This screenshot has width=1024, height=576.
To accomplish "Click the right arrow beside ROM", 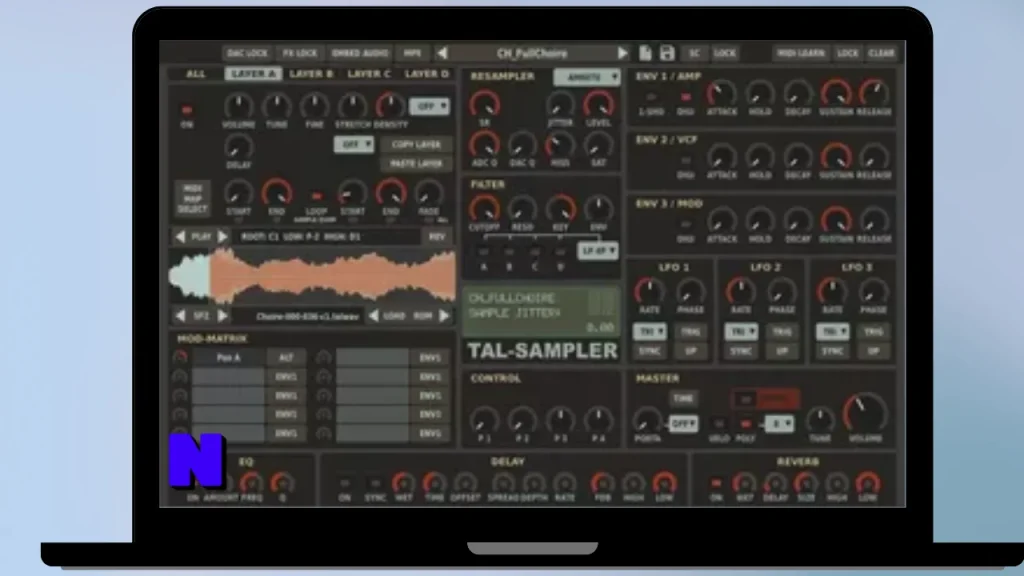I will [x=444, y=316].
